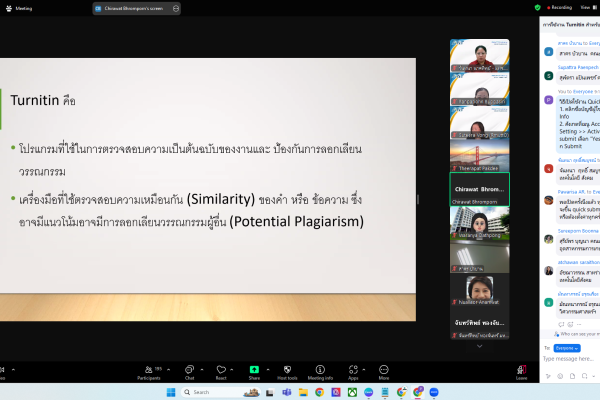Screen dimensions: 600x400
Task: Click the green Share screen button
Action: pyautogui.click(x=254, y=372)
